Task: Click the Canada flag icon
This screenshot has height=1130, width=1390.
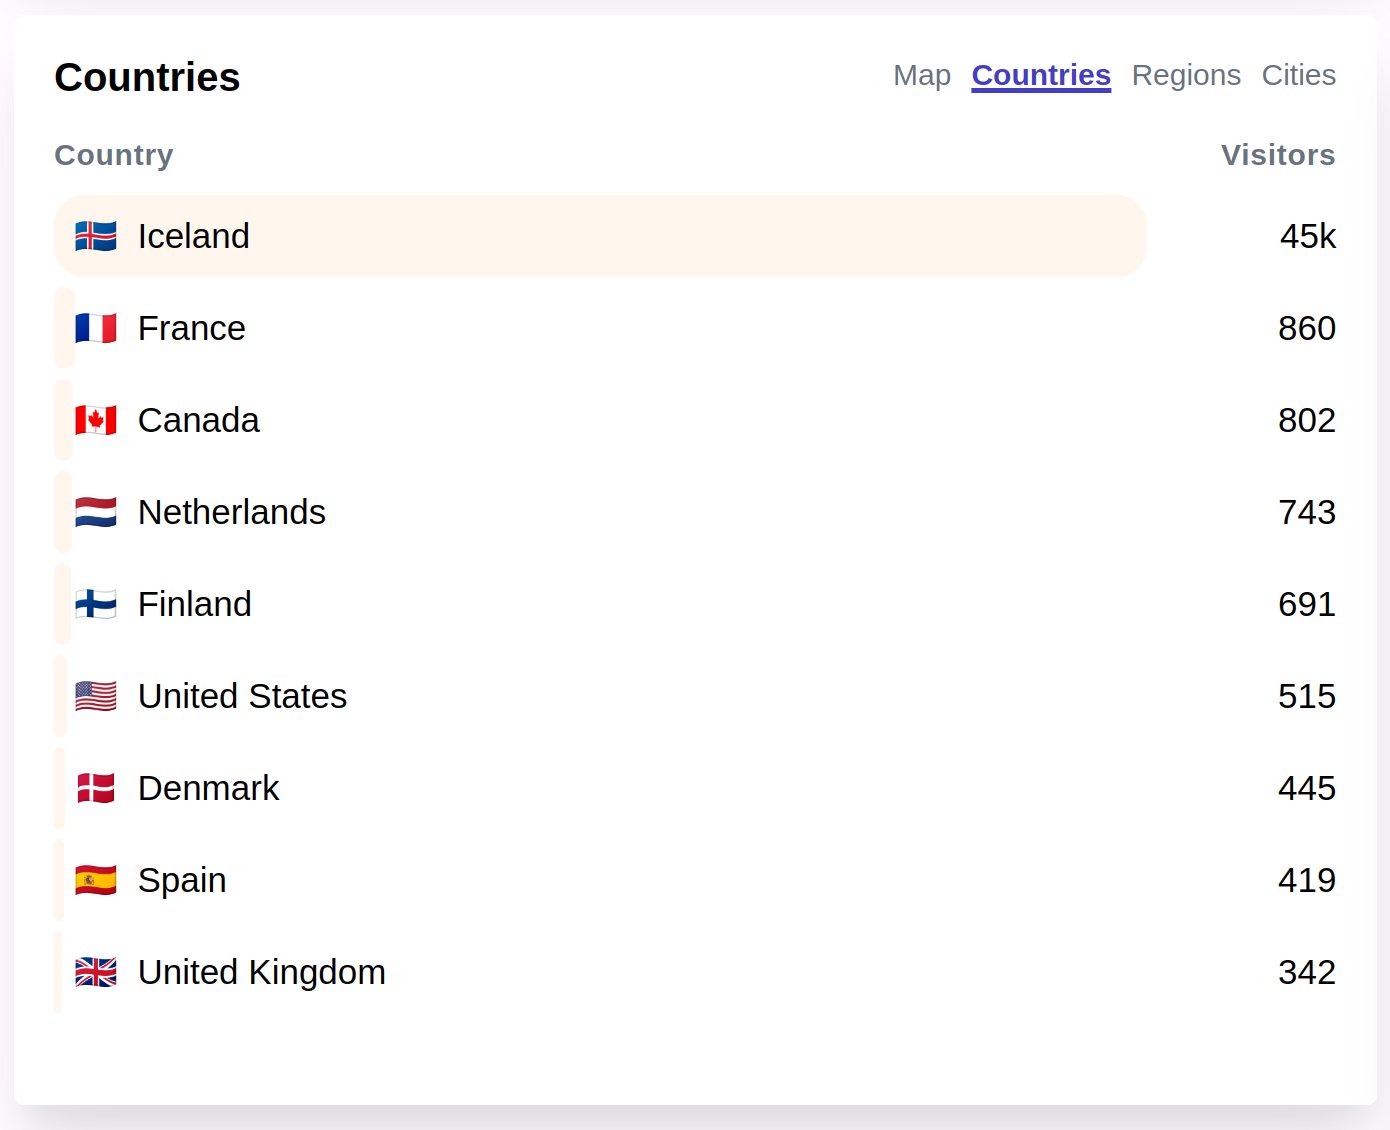Action: coord(96,420)
